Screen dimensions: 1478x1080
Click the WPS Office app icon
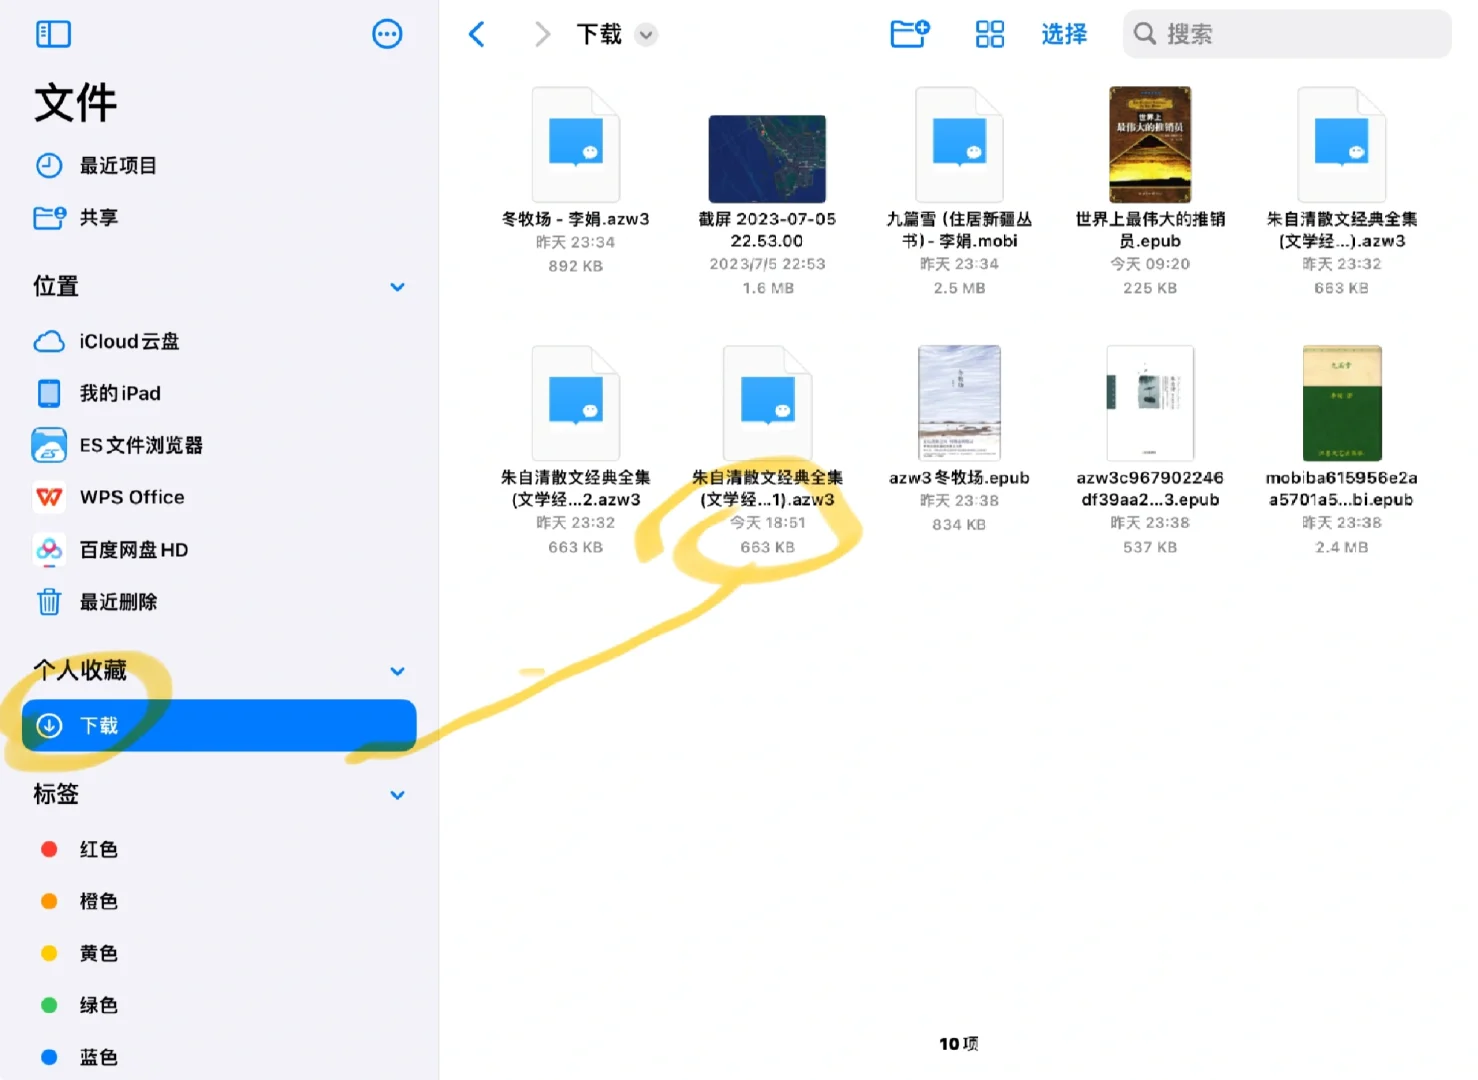(x=49, y=498)
